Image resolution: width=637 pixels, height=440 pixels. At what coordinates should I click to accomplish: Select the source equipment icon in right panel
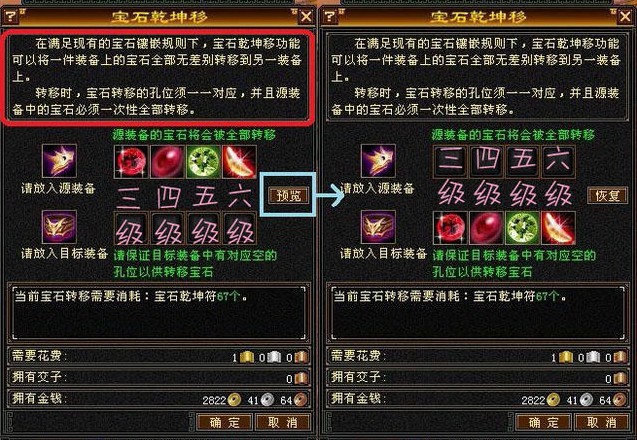[x=378, y=161]
